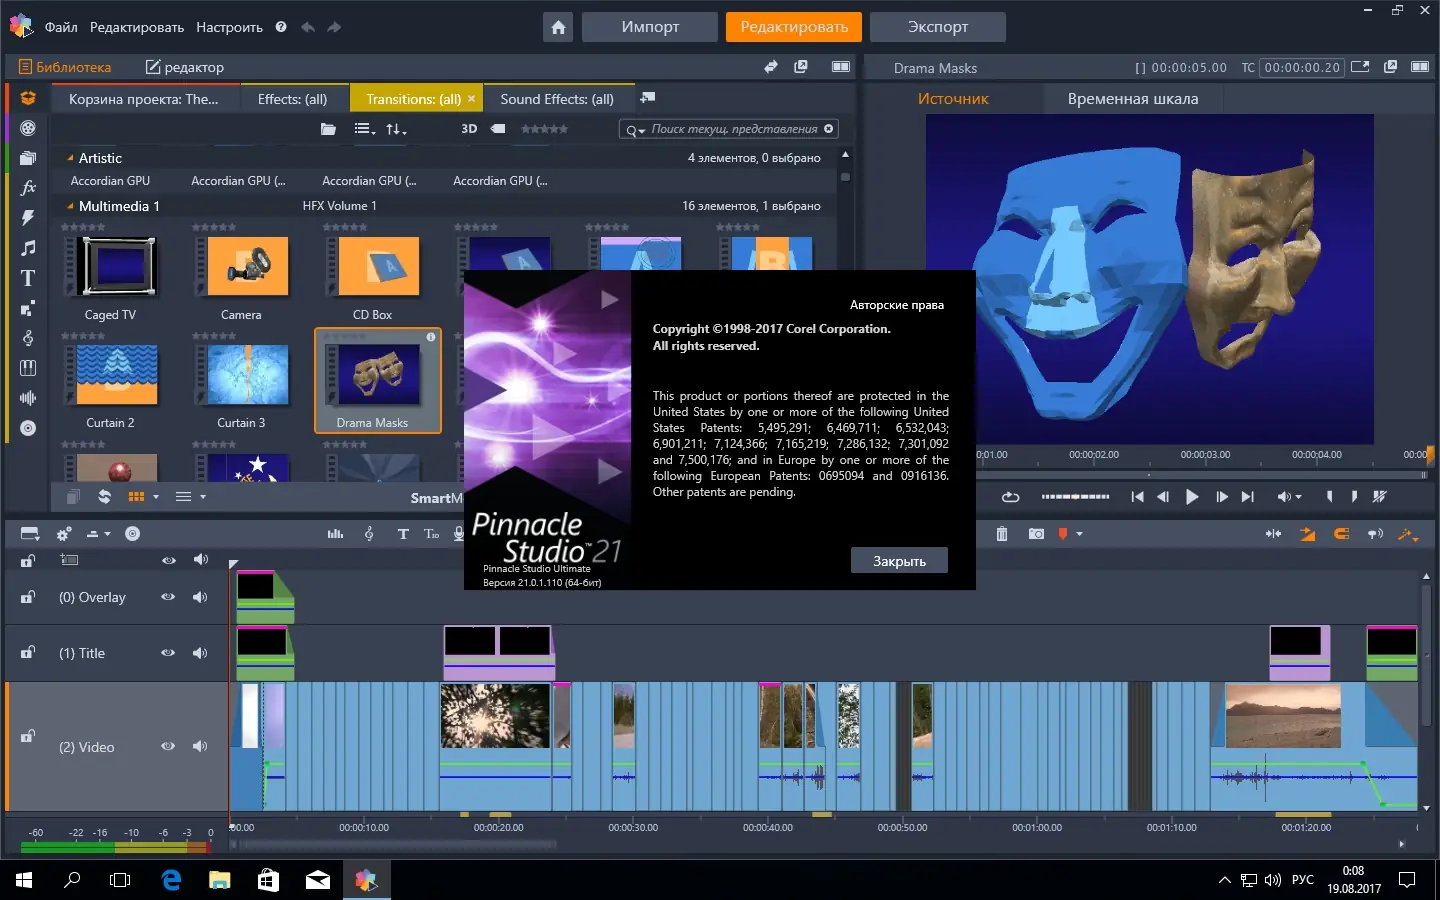
Task: Click the undo arrow in top bar
Action: click(x=308, y=27)
